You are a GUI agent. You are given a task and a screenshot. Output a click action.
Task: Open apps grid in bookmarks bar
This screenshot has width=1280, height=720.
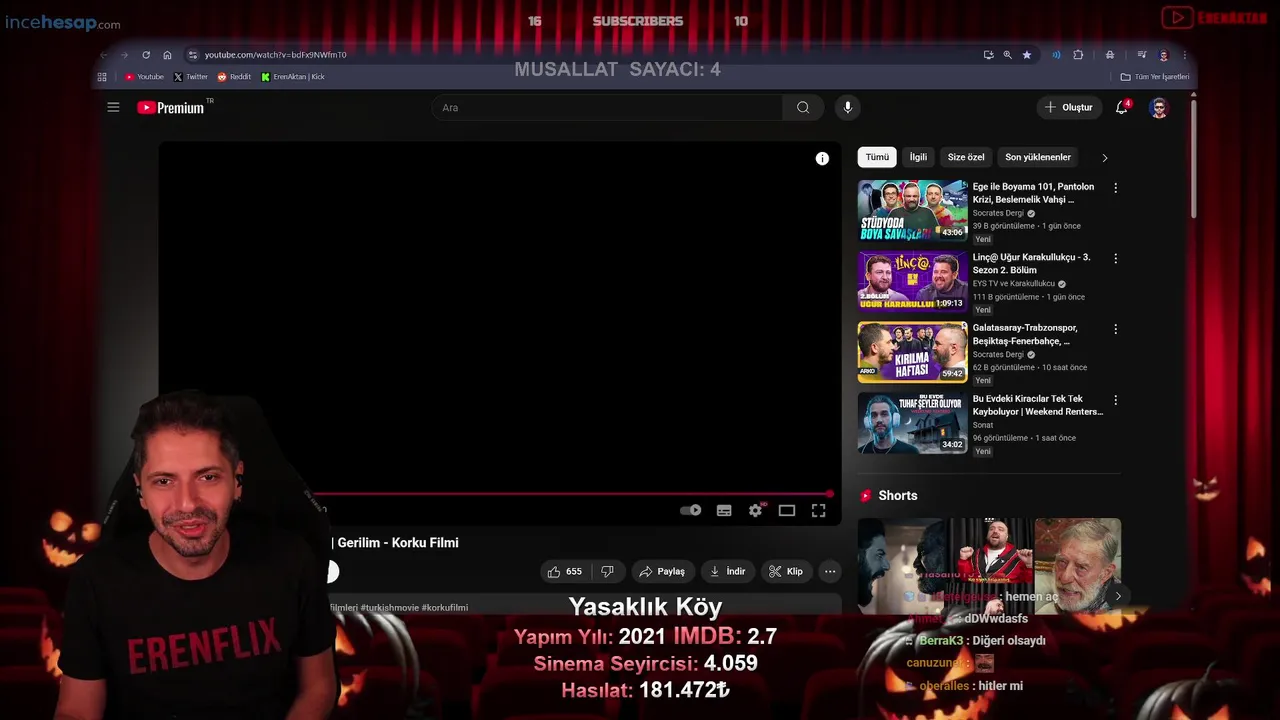pyautogui.click(x=102, y=77)
